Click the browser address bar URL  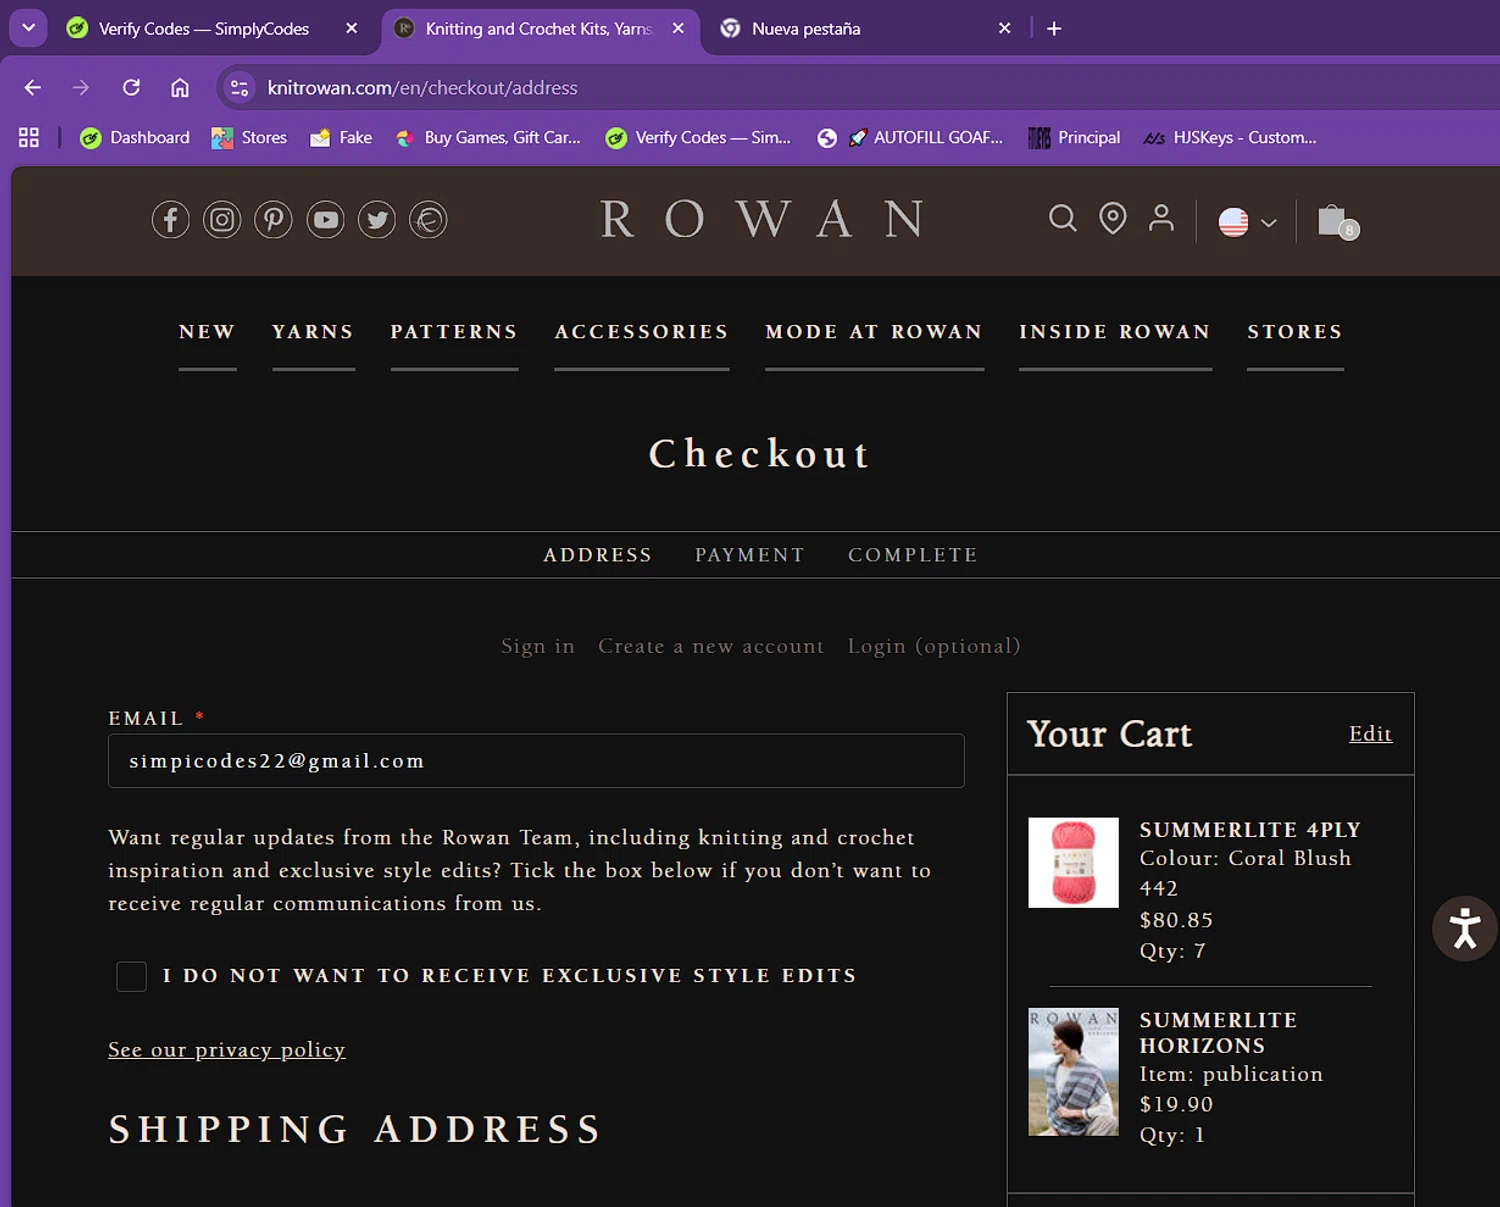click(x=423, y=88)
